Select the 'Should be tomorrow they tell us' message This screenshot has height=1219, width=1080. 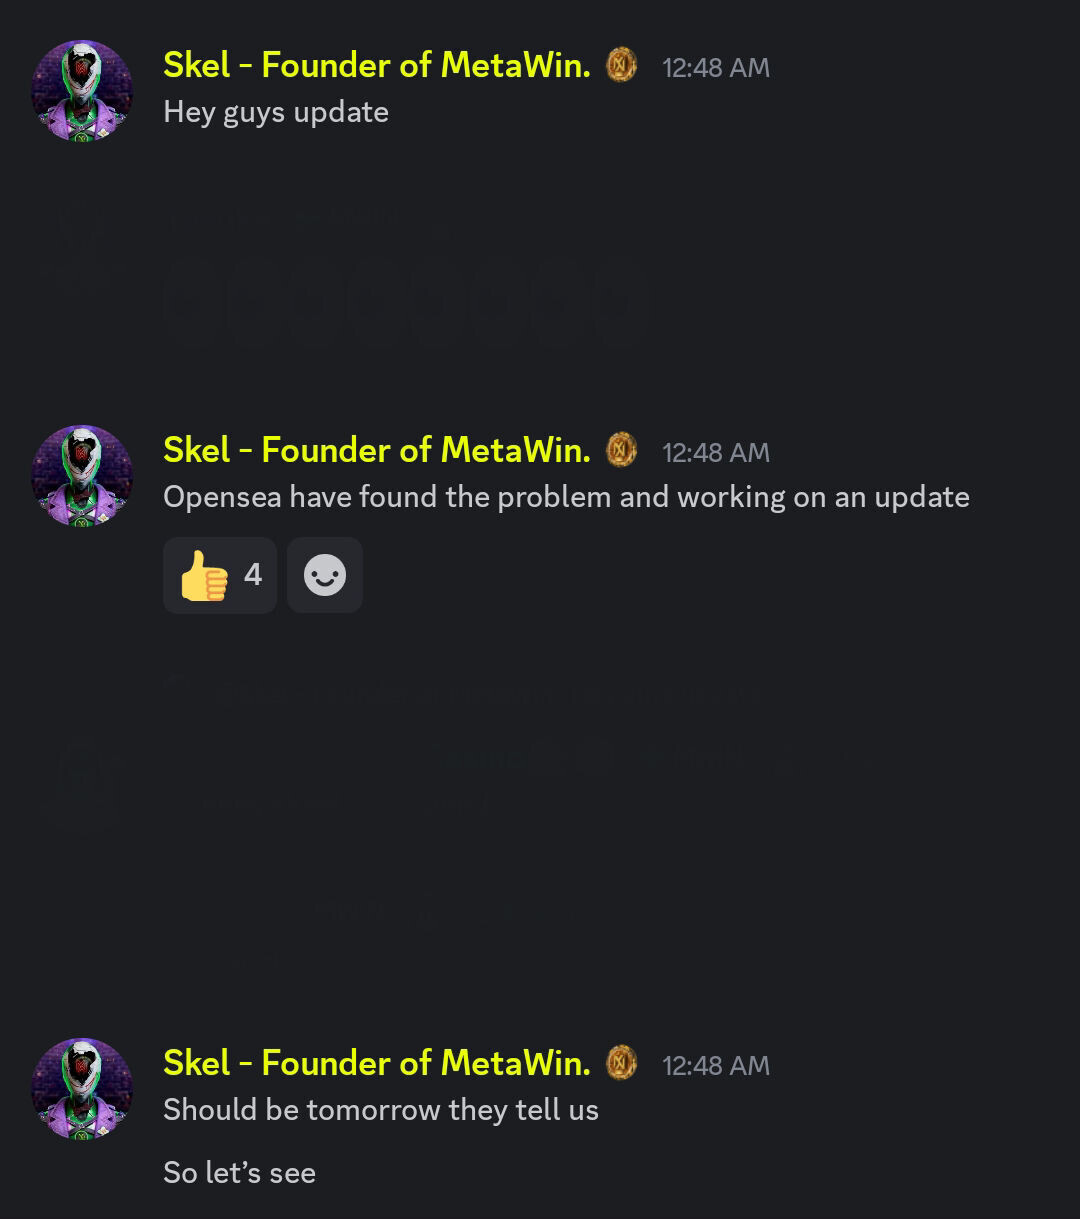pyautogui.click(x=381, y=1110)
